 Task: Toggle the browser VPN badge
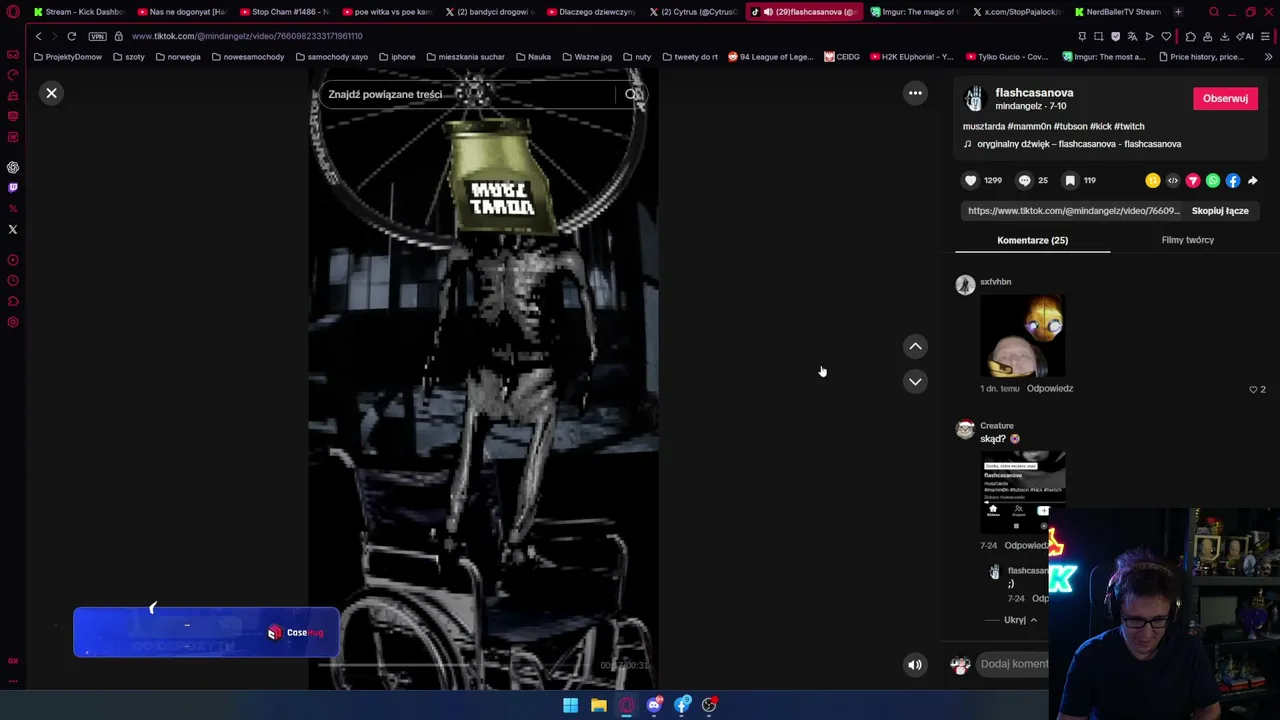pyautogui.click(x=97, y=36)
